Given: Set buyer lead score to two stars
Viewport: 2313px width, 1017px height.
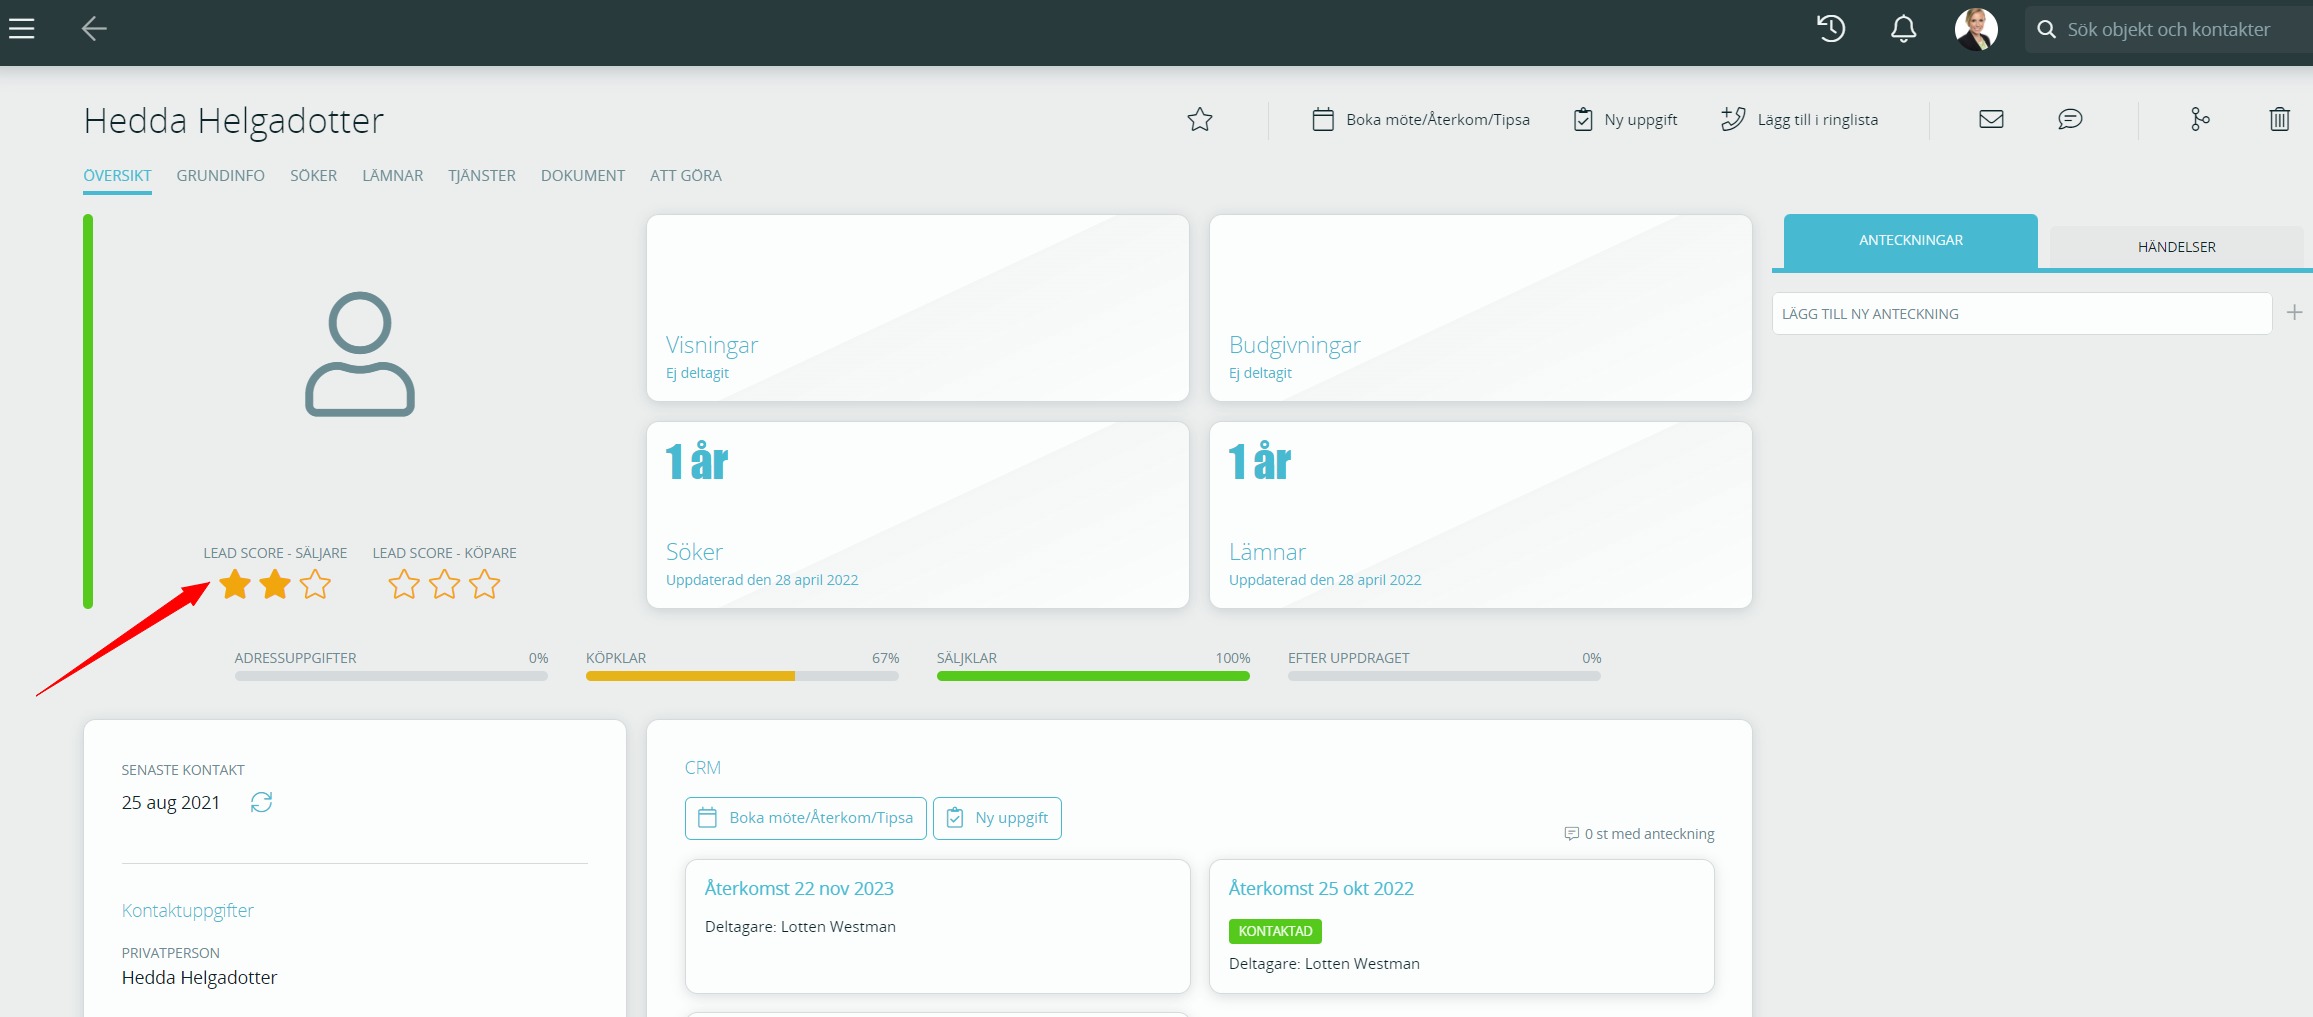Looking at the screenshot, I should [x=445, y=584].
